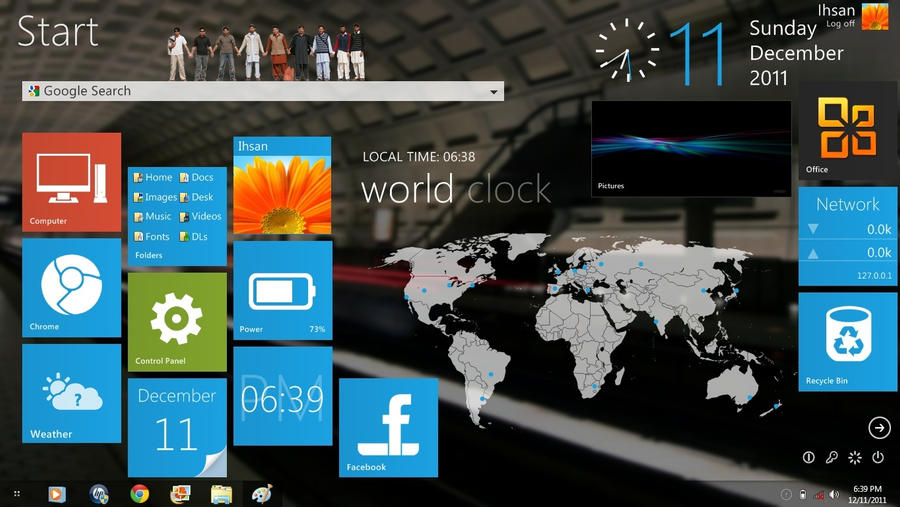This screenshot has height=507, width=900.
Task: Click the large blue 11 date number
Action: pos(697,54)
